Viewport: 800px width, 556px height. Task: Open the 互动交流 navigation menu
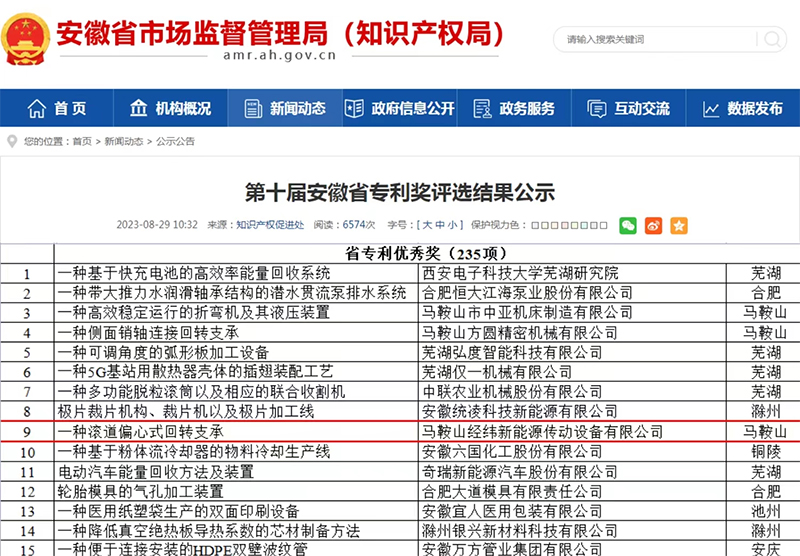[629, 109]
